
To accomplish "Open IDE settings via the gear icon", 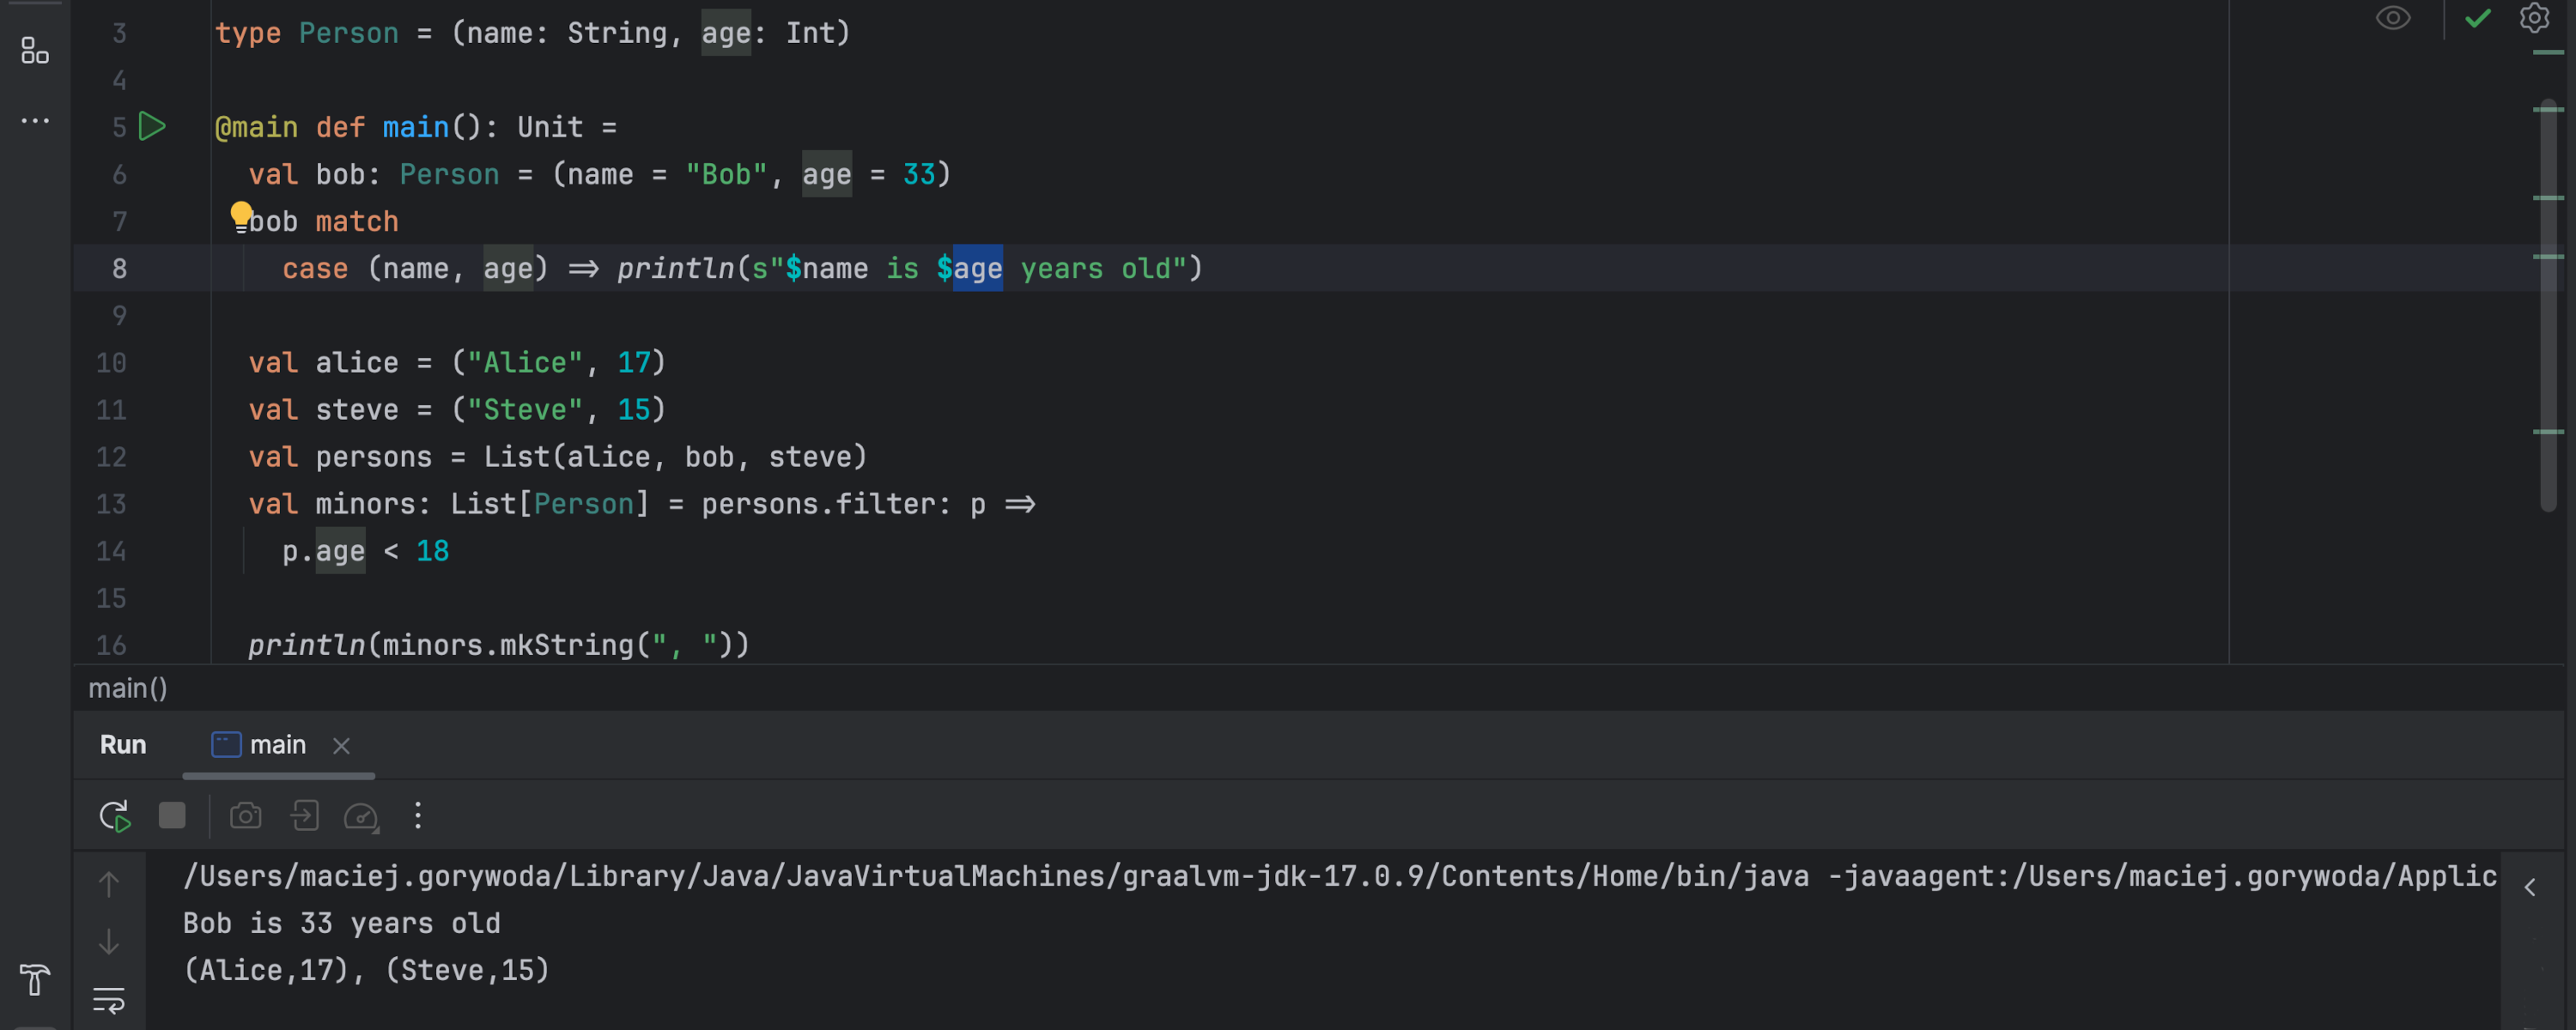I will click(2534, 18).
